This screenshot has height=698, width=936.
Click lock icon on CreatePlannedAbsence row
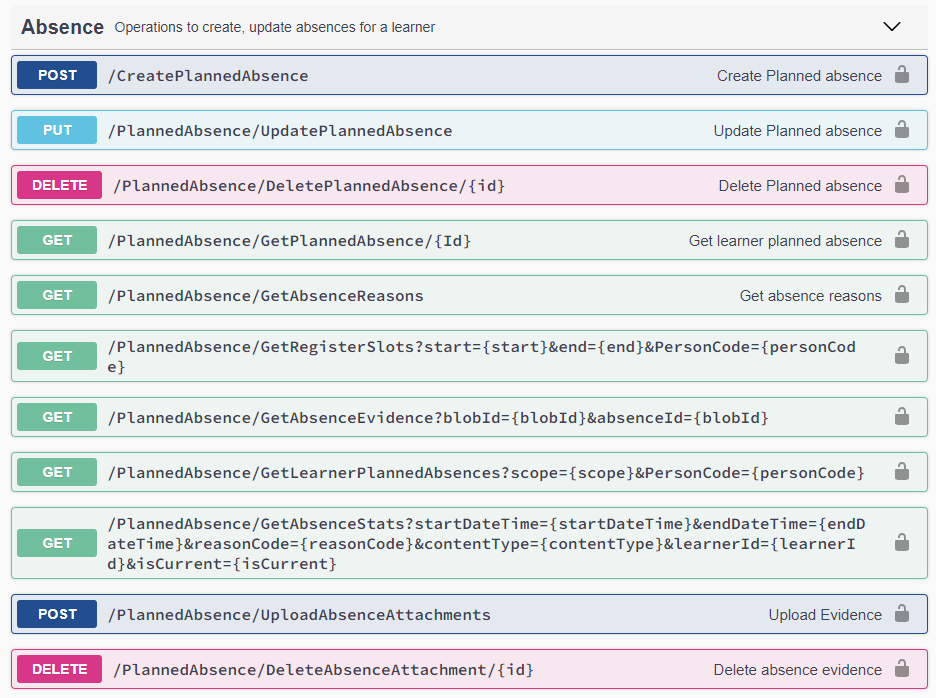click(902, 75)
